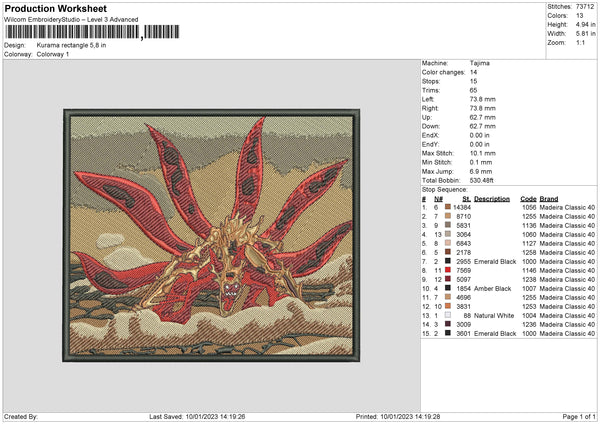Click the Total Bobbin value 530.48ft

(x=481, y=180)
